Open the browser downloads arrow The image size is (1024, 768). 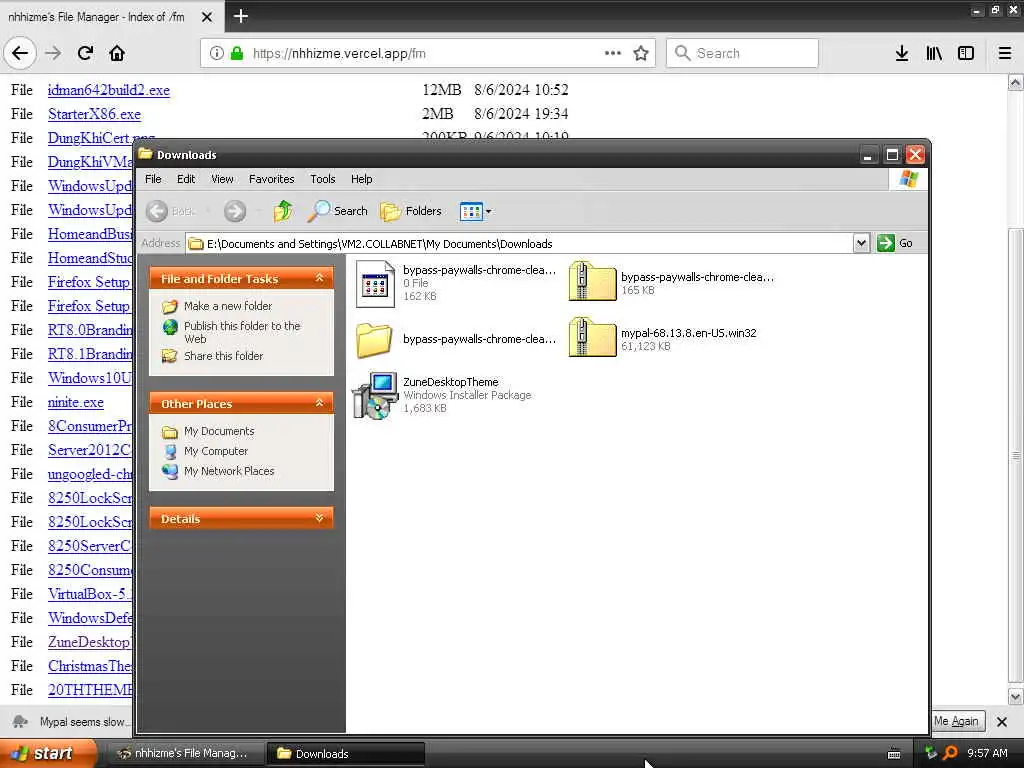pos(901,53)
